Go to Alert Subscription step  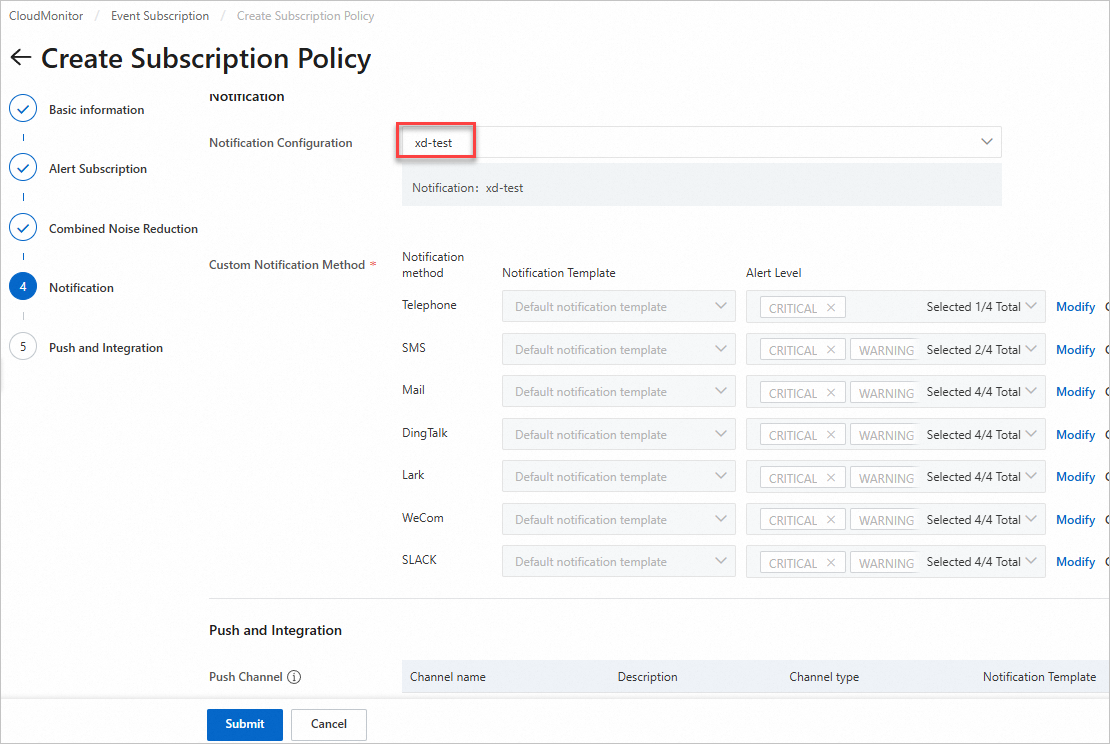[x=98, y=168]
